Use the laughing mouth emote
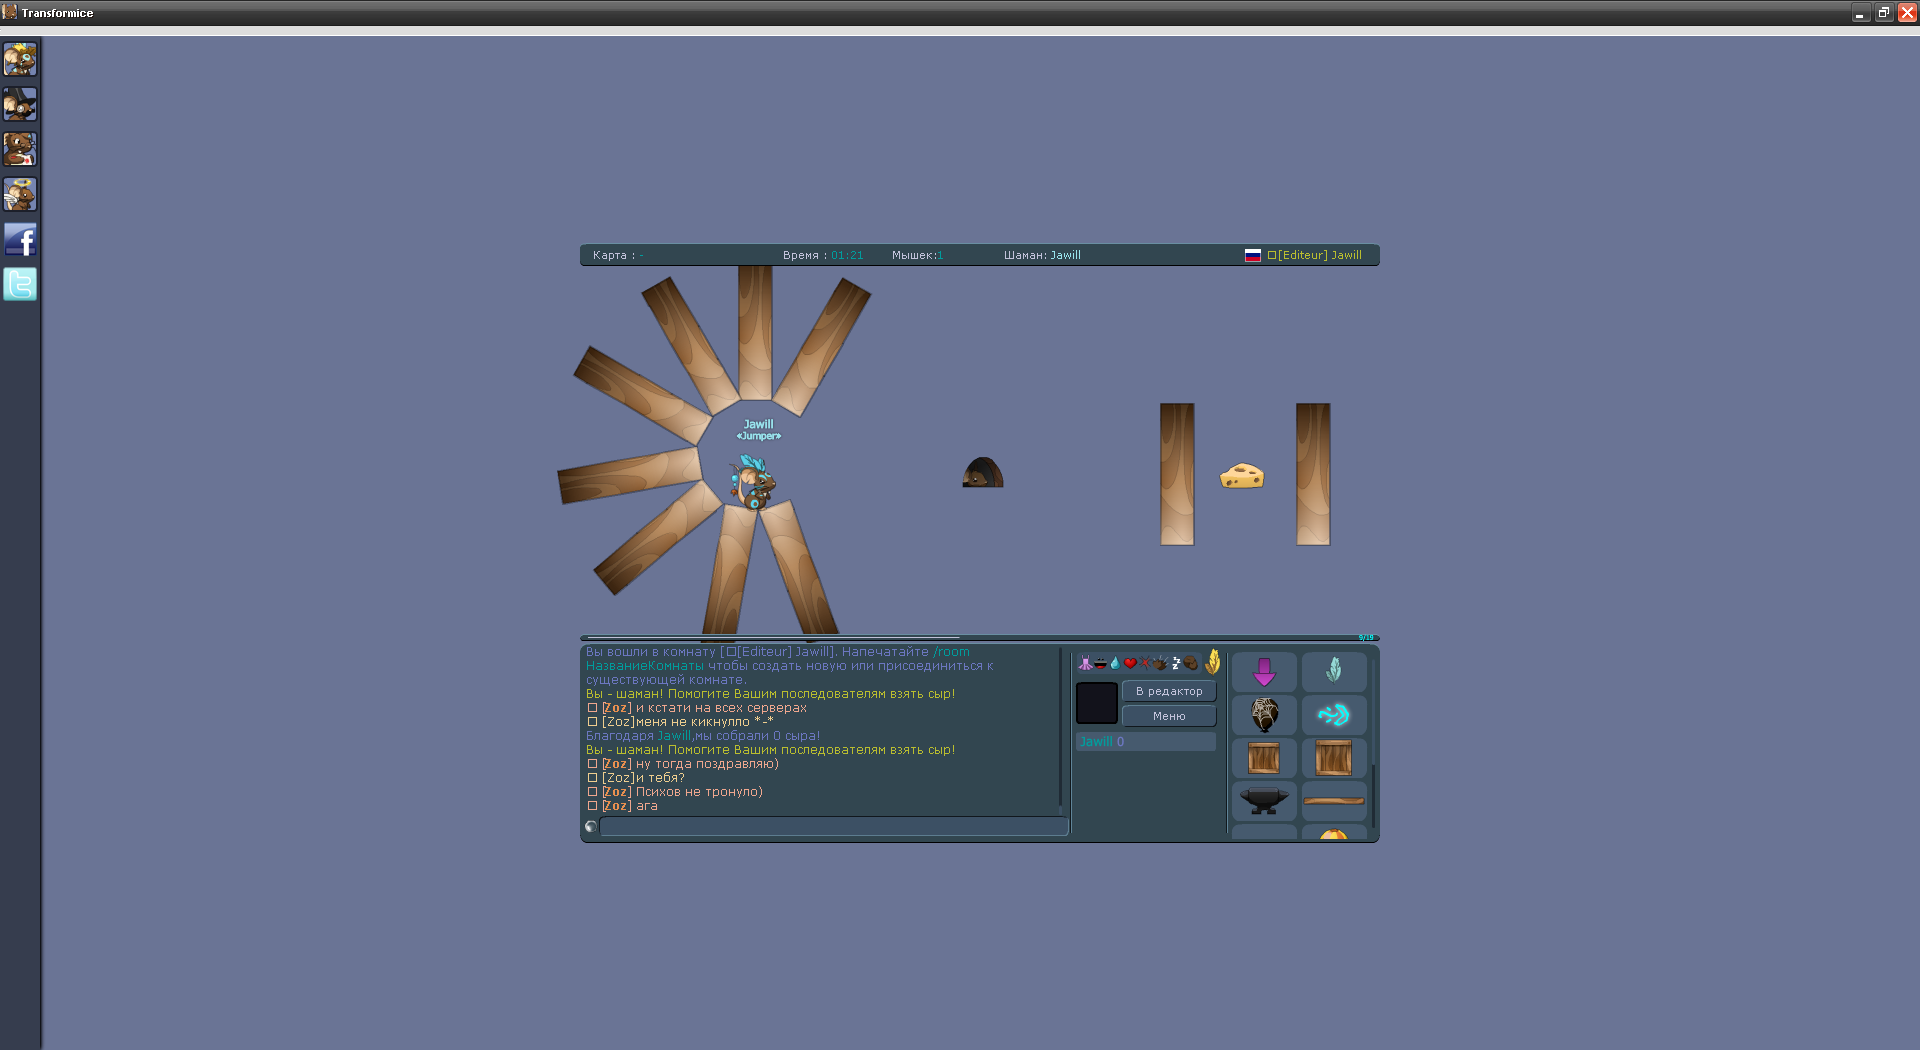The image size is (1920, 1050). coord(1100,663)
